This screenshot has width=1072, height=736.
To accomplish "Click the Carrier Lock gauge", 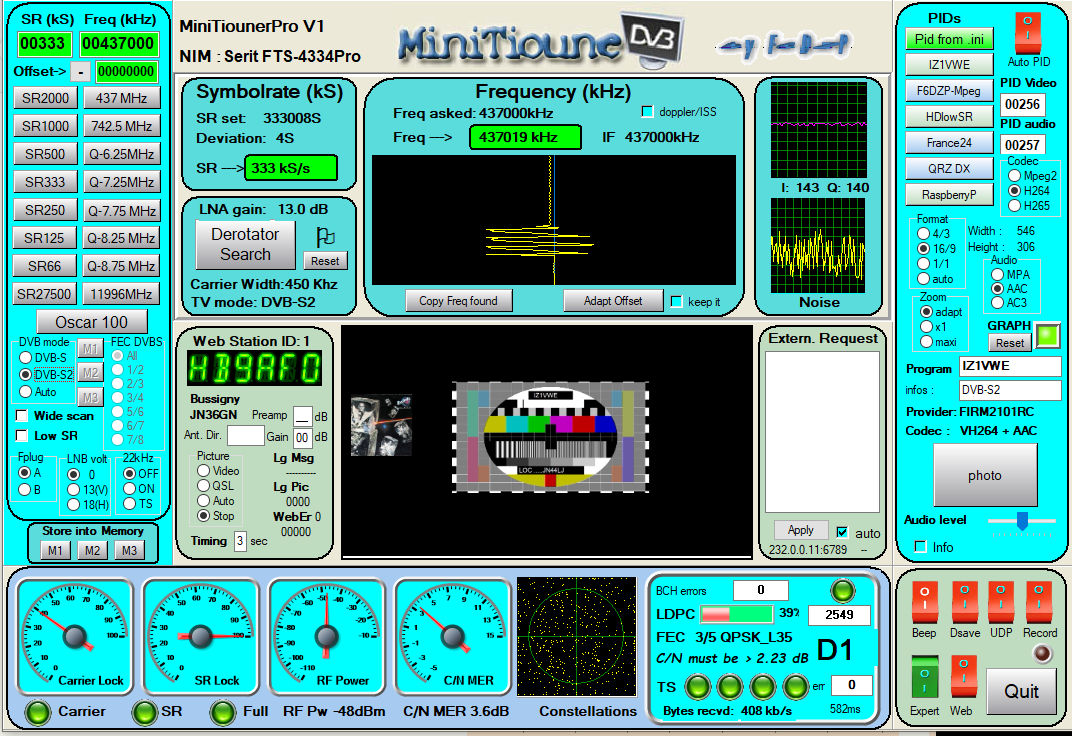I will pos(75,636).
